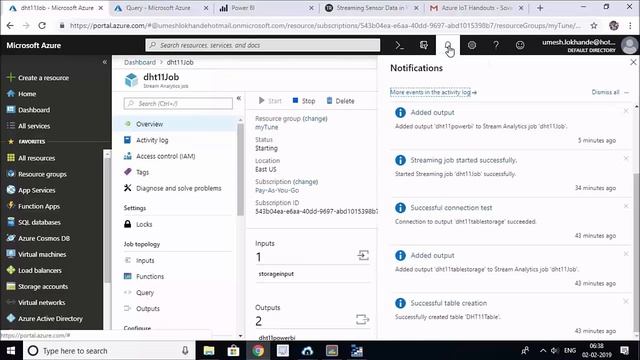Image resolution: width=640 pixels, height=360 pixels.
Task: Change the resource group link
Action: coord(315,118)
